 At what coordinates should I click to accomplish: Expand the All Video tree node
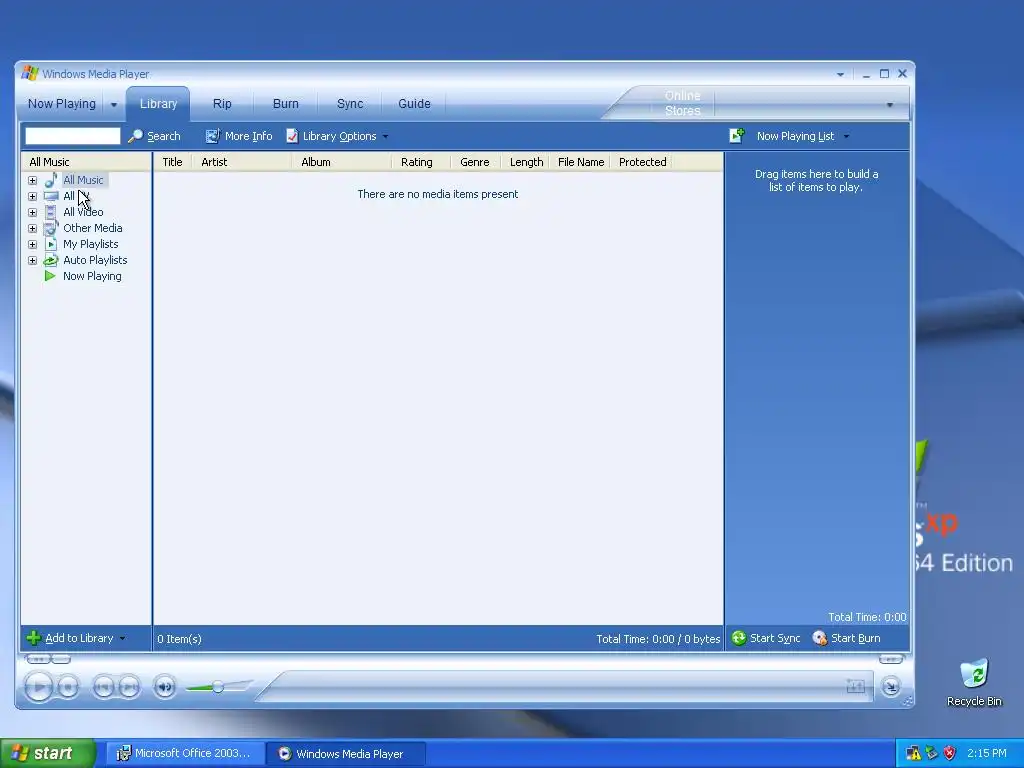(32, 212)
